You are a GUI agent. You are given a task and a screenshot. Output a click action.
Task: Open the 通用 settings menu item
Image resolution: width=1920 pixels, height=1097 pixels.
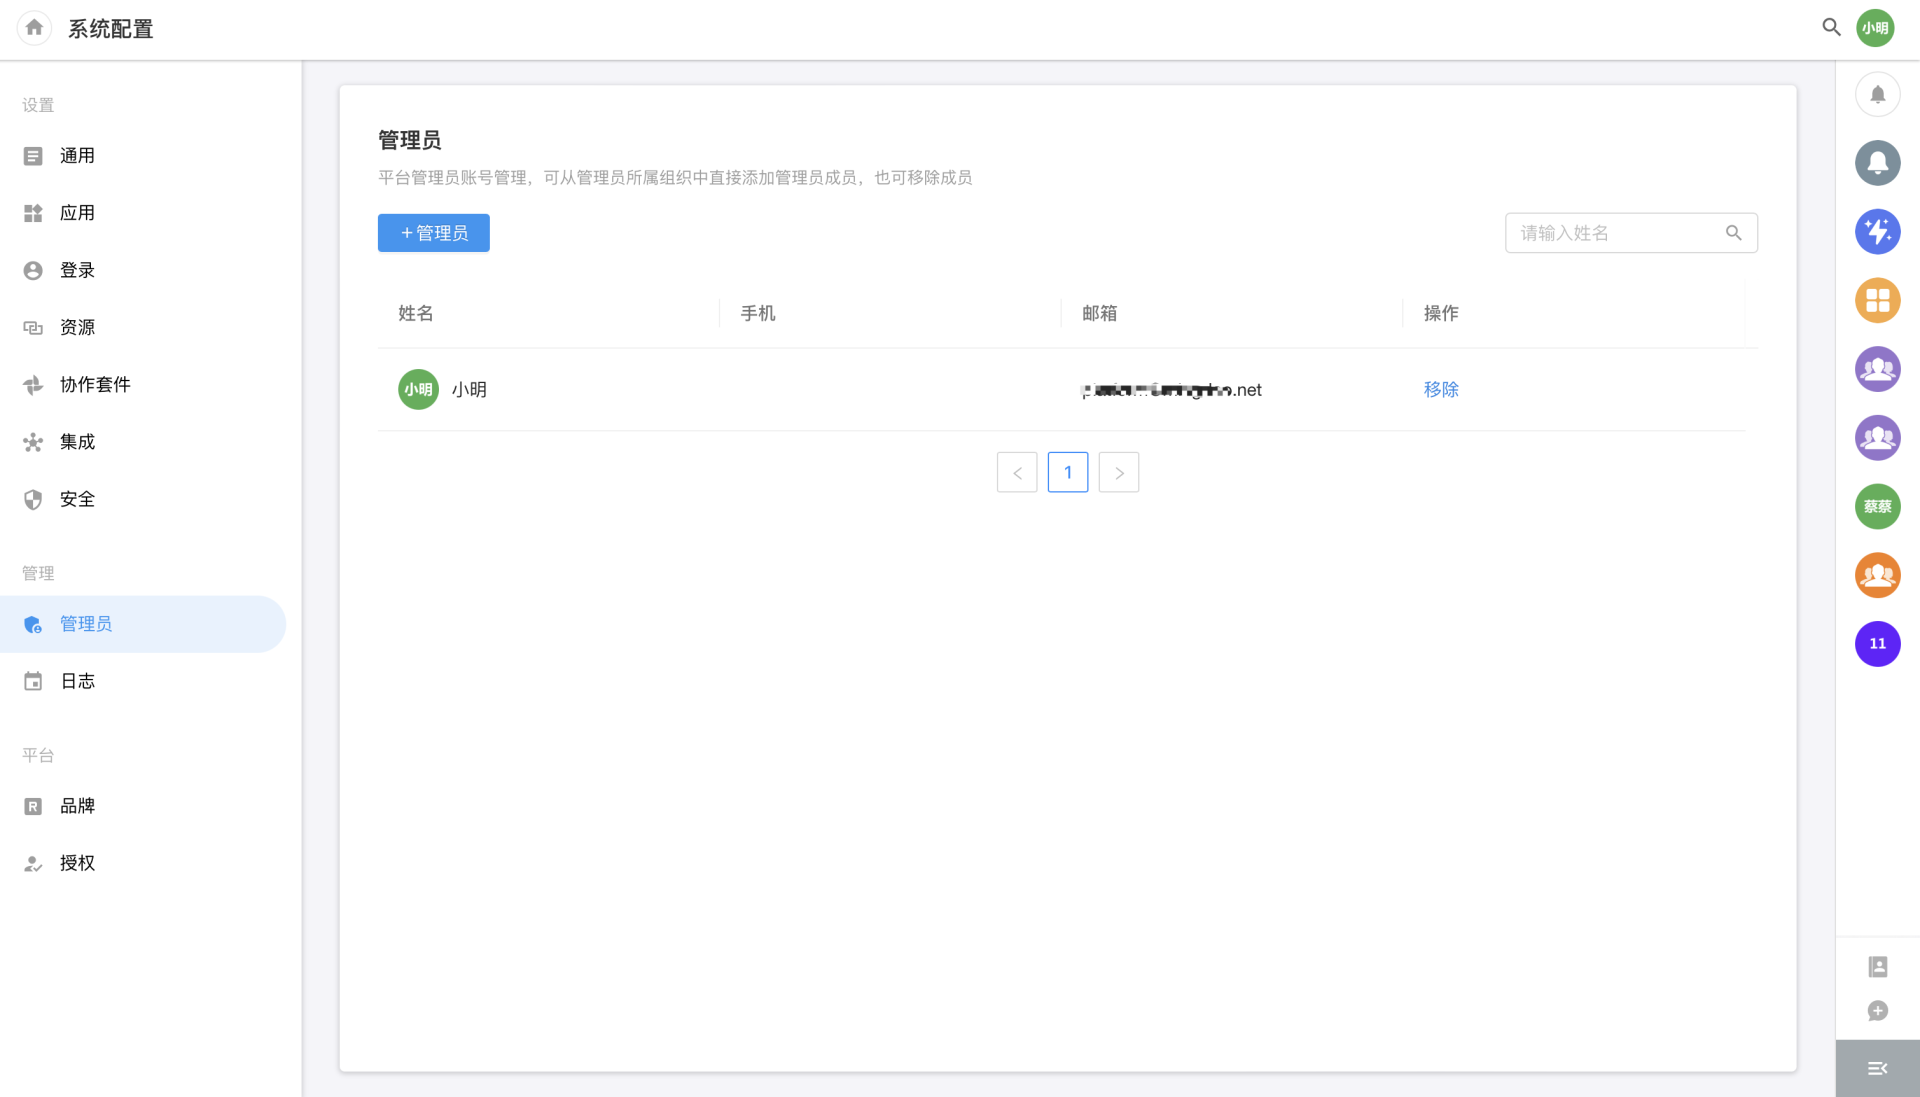(x=77, y=156)
